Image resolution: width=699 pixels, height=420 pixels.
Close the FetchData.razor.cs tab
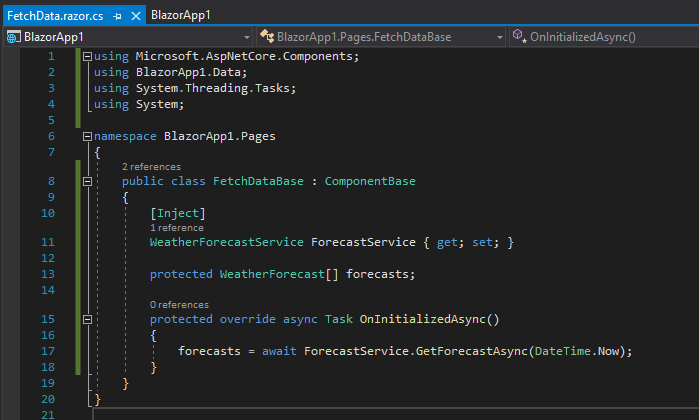click(134, 16)
